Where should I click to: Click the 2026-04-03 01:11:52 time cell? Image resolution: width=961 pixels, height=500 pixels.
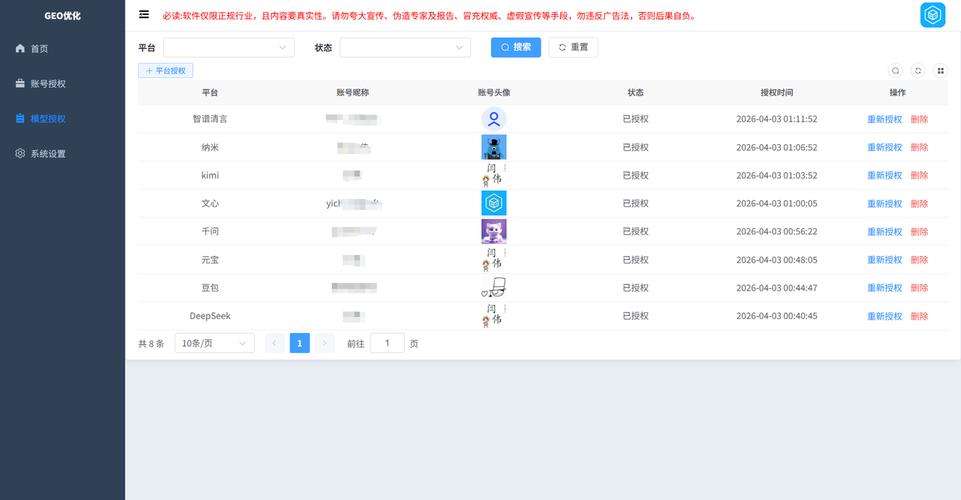point(777,119)
